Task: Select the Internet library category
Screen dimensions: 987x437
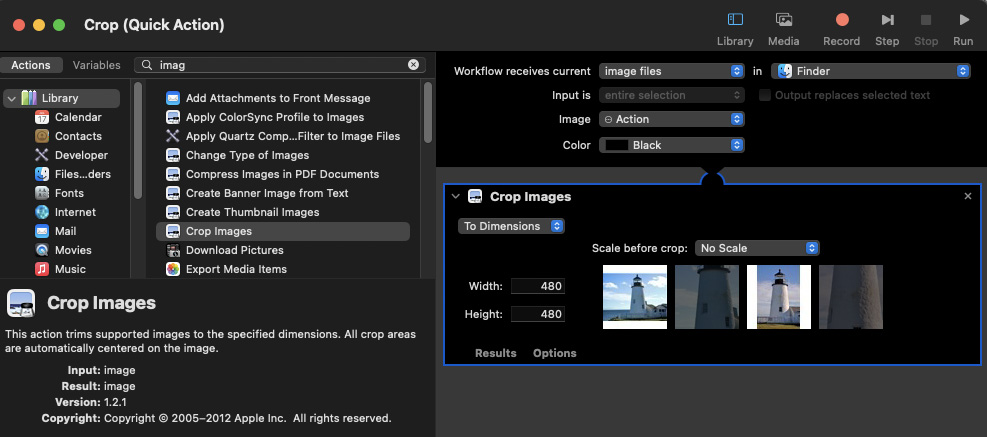Action: (77, 212)
